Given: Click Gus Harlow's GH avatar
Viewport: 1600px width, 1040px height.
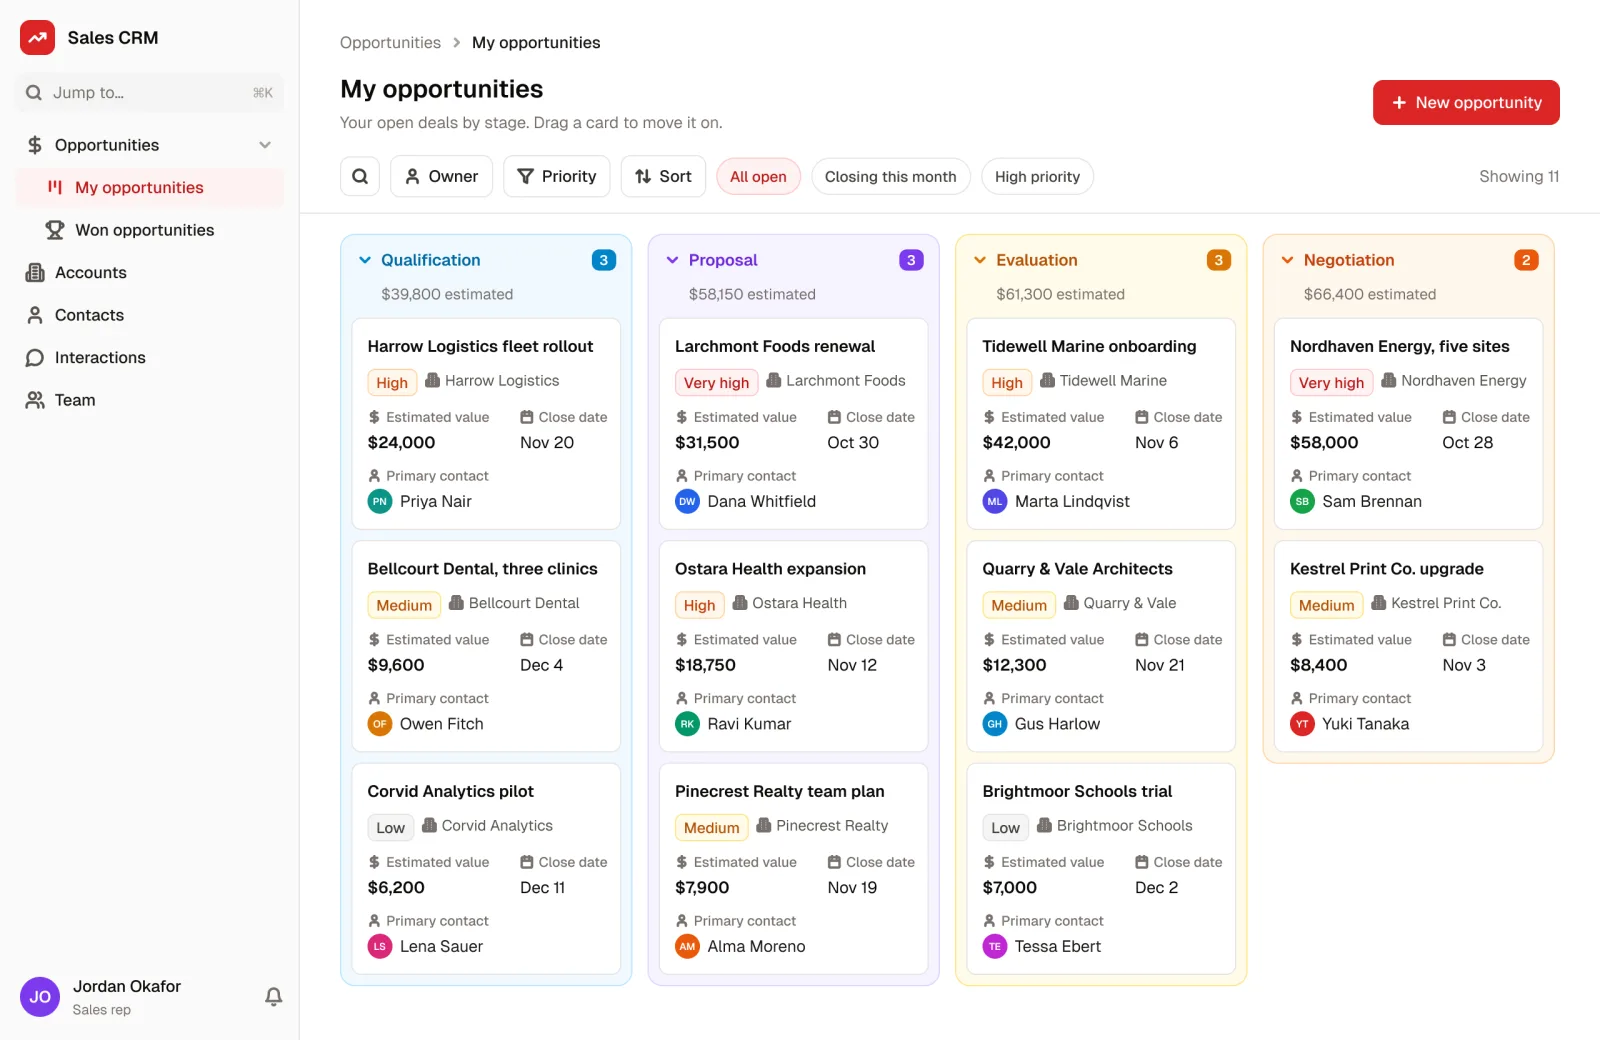Looking at the screenshot, I should point(994,724).
